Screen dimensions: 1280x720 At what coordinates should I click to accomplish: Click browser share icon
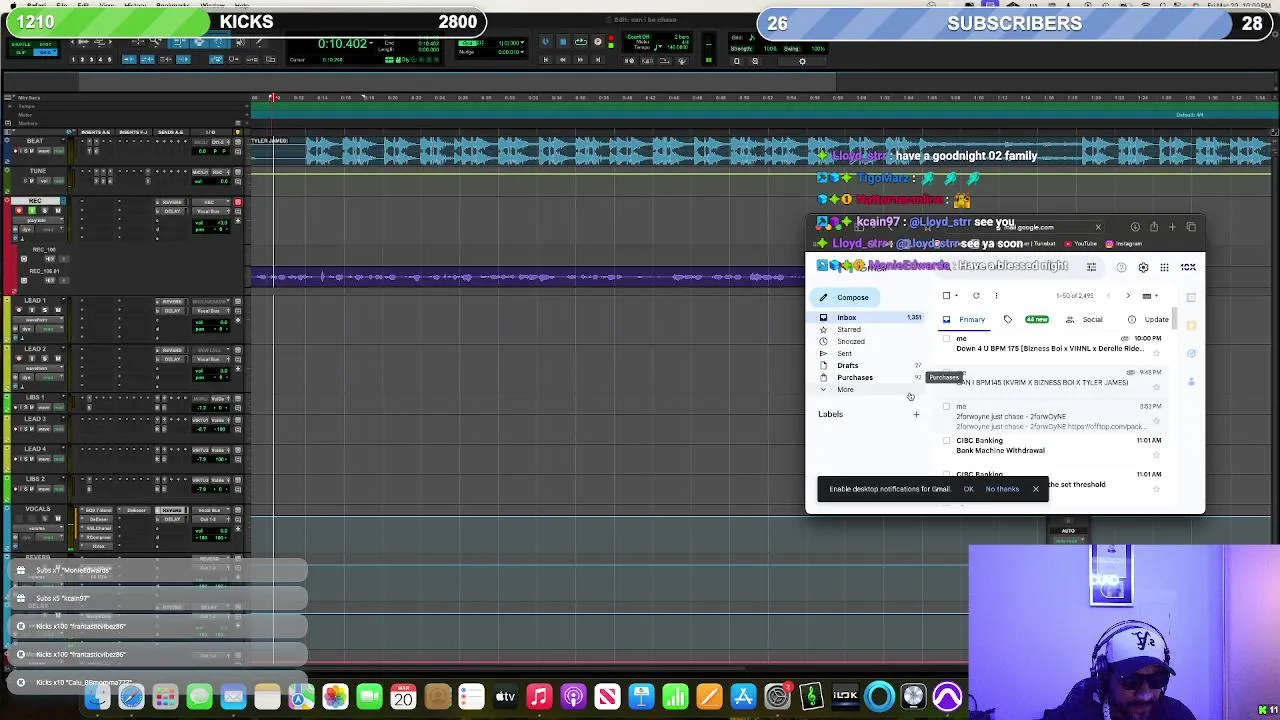click(1153, 227)
